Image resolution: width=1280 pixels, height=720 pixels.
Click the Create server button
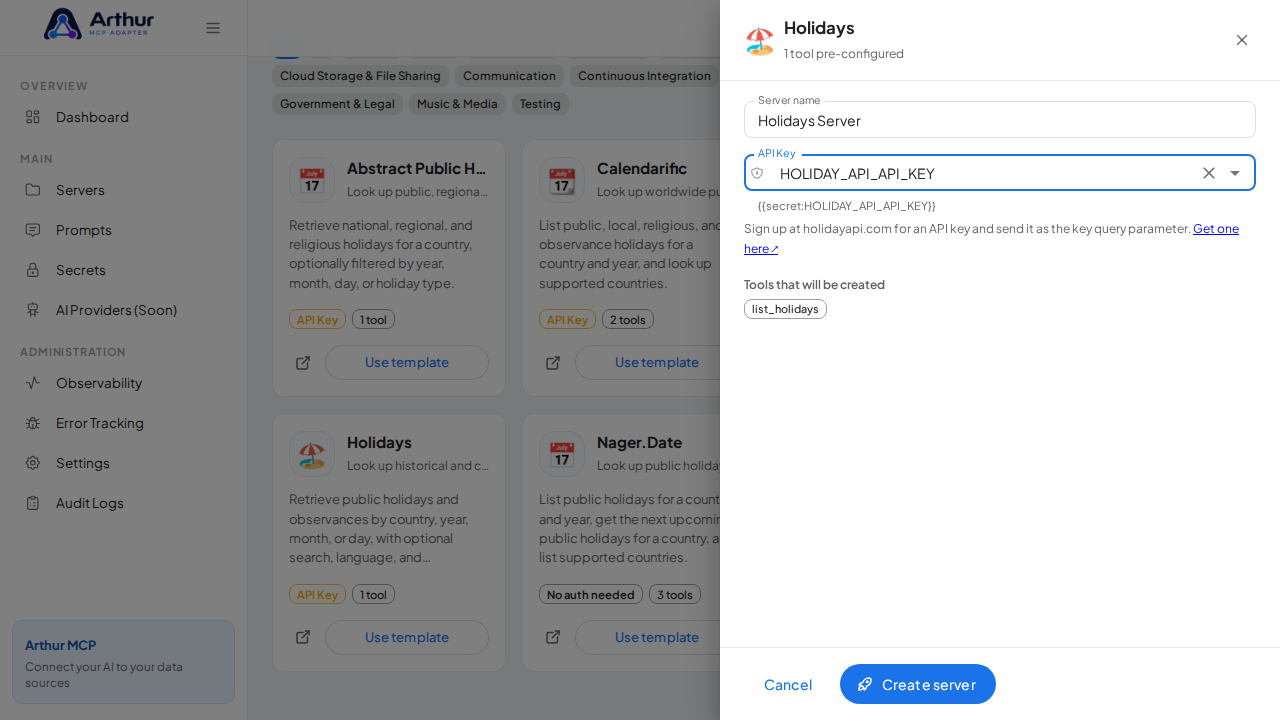(918, 684)
